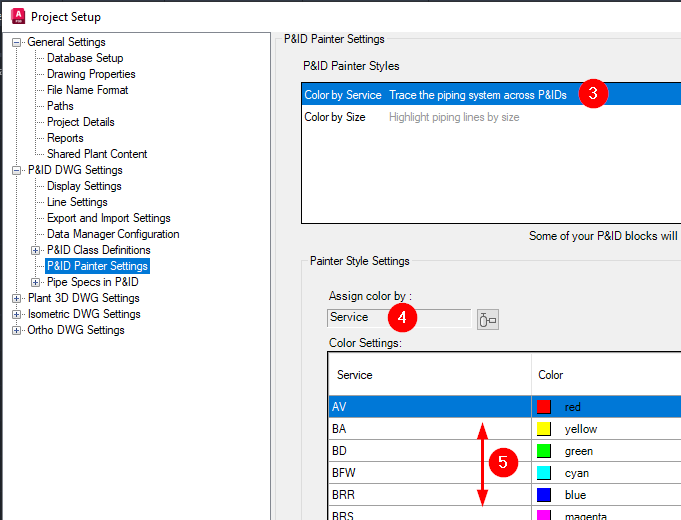Viewport: 681px width, 520px height.
Task: Click the AutoCAD Plant 3D app icon
Action: (18, 16)
